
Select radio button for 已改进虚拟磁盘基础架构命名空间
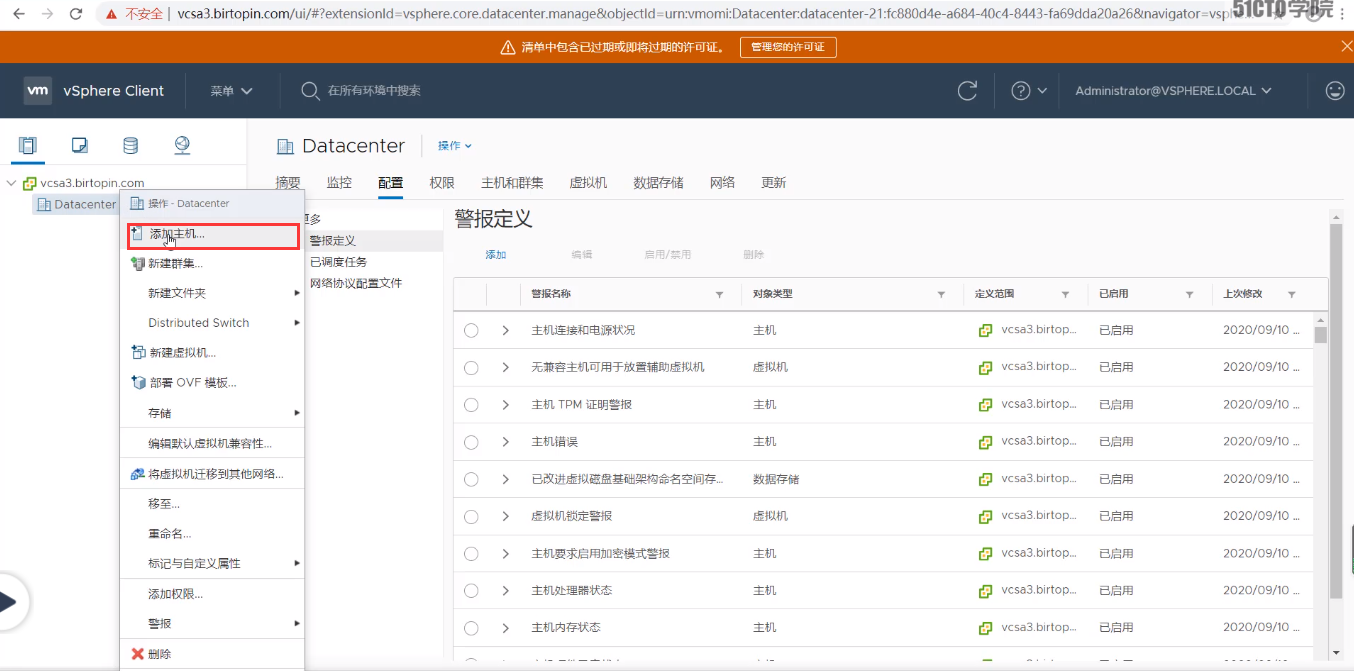point(471,479)
